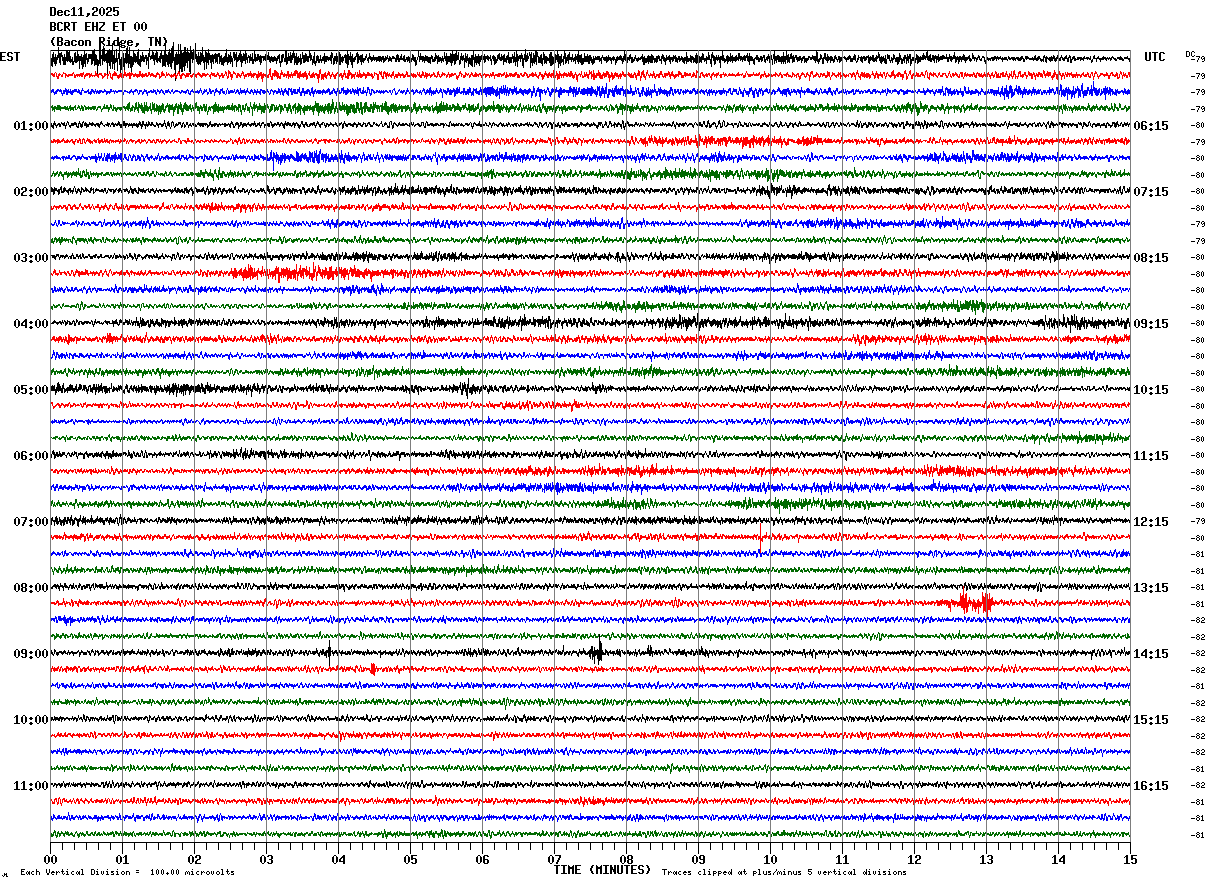Viewport: 1210px width, 886px height.
Task: Select the 05:00 EST time label
Action: tap(31, 390)
